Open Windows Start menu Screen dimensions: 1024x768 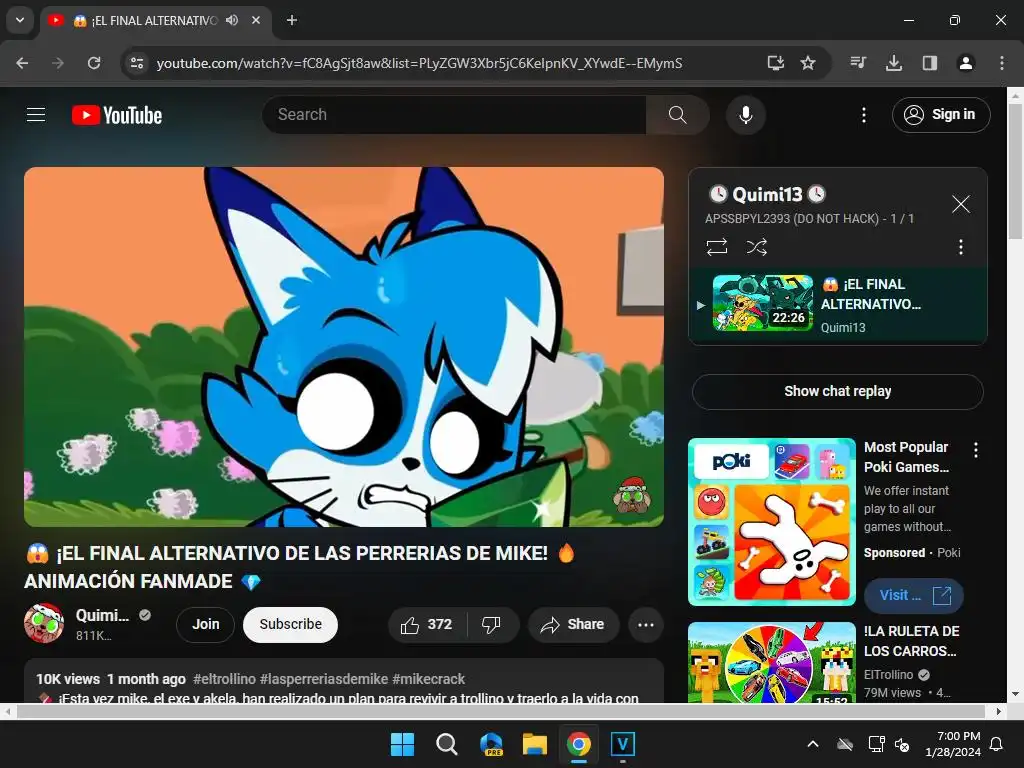point(402,744)
